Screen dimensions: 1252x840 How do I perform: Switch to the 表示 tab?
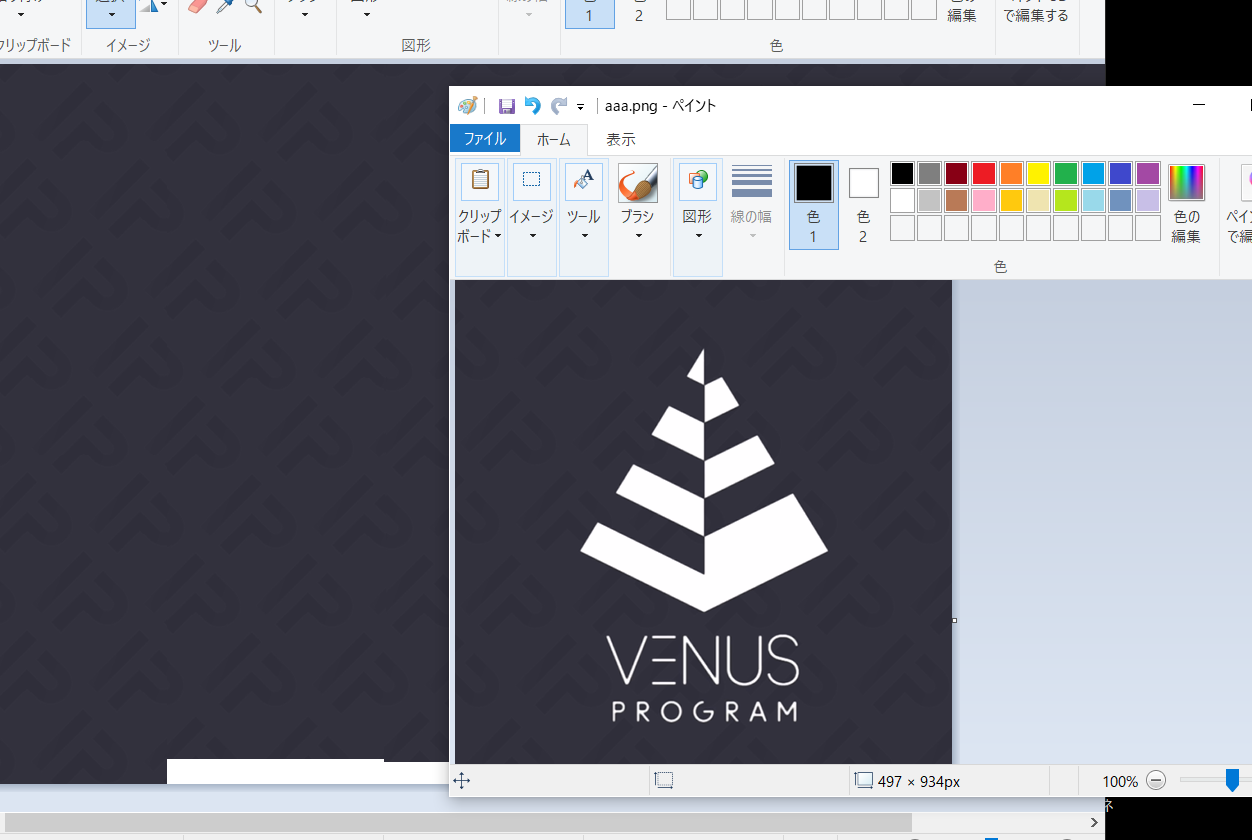pos(620,139)
